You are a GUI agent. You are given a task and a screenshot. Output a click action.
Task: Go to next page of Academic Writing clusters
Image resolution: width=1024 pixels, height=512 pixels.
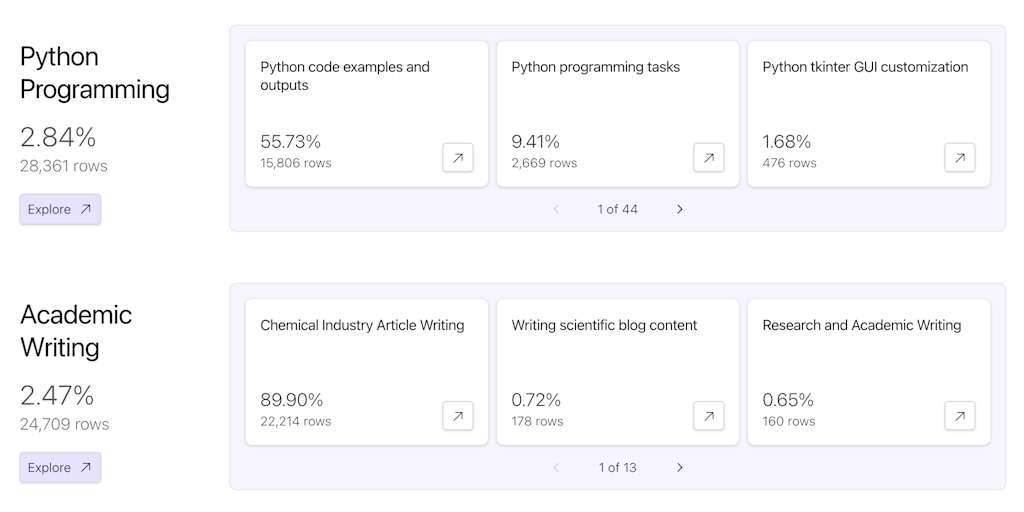tap(680, 467)
